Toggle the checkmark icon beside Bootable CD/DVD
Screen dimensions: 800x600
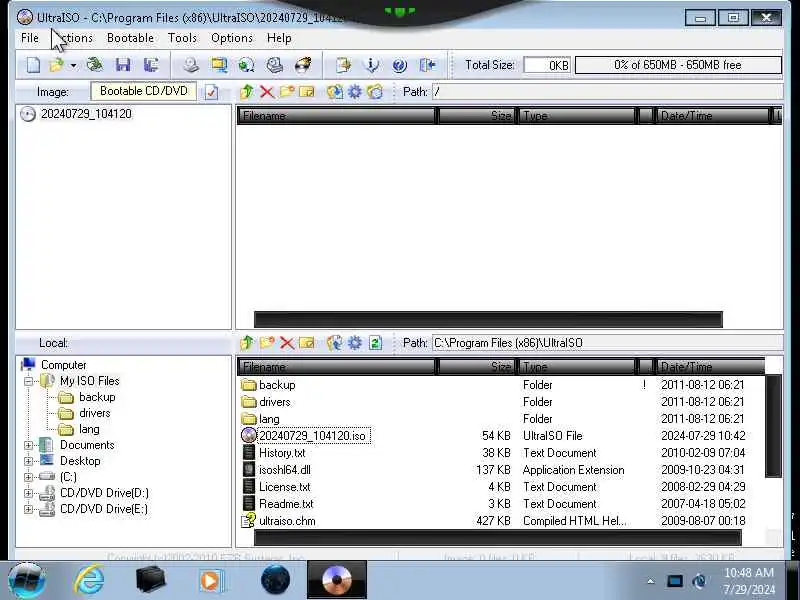point(211,92)
